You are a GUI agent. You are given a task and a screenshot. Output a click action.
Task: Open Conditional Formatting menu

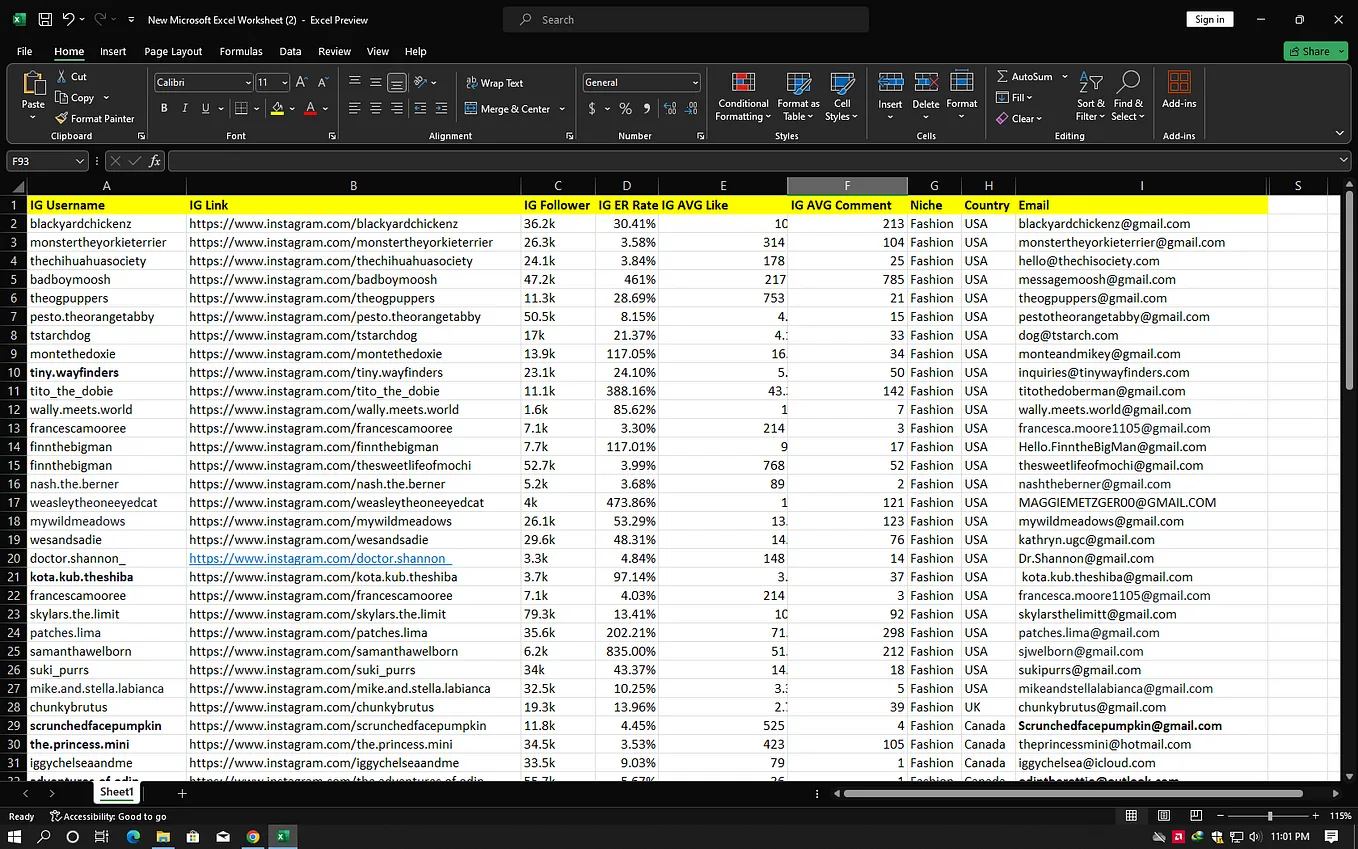[743, 97]
